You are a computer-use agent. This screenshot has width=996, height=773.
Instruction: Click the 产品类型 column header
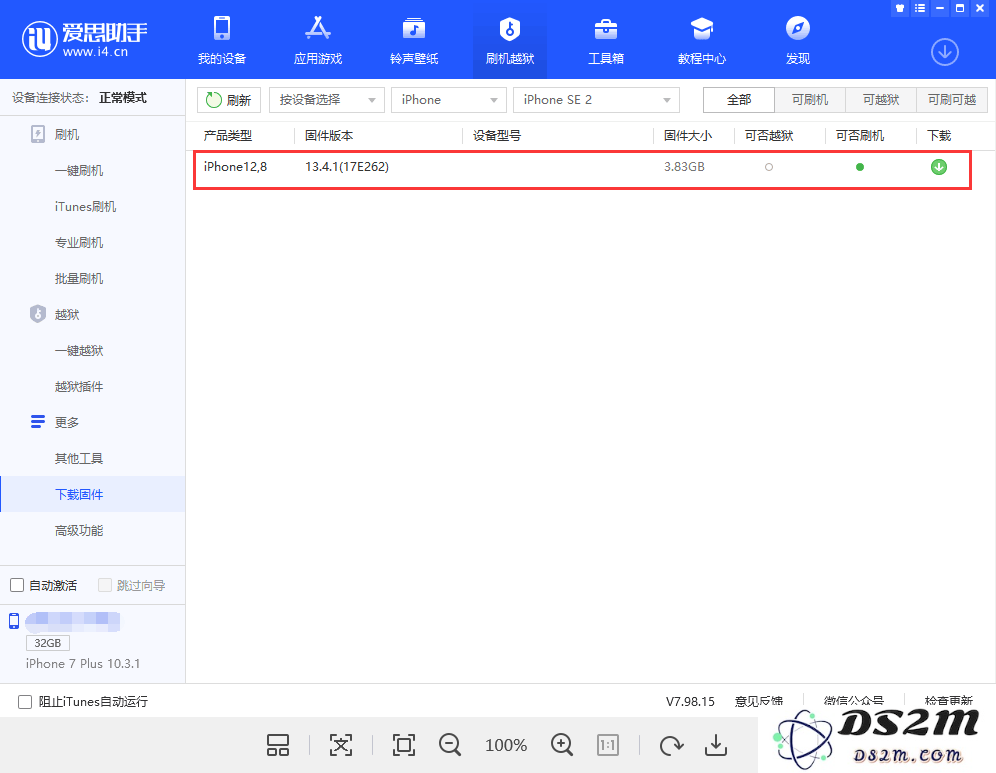[x=227, y=135]
